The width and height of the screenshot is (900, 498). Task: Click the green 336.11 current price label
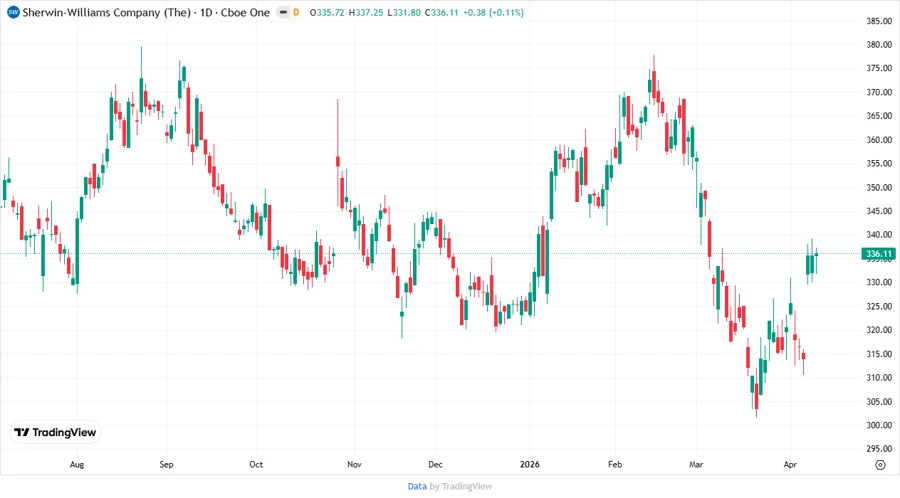coord(878,254)
